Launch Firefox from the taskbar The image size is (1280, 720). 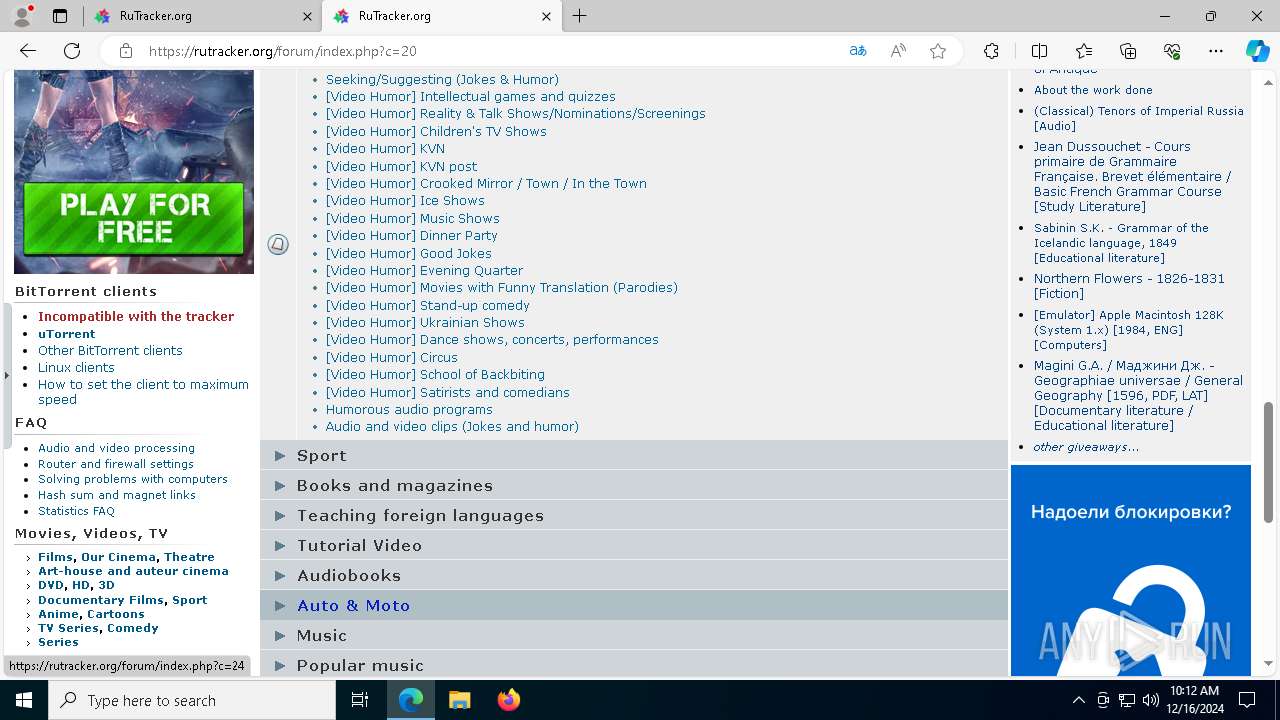point(509,700)
